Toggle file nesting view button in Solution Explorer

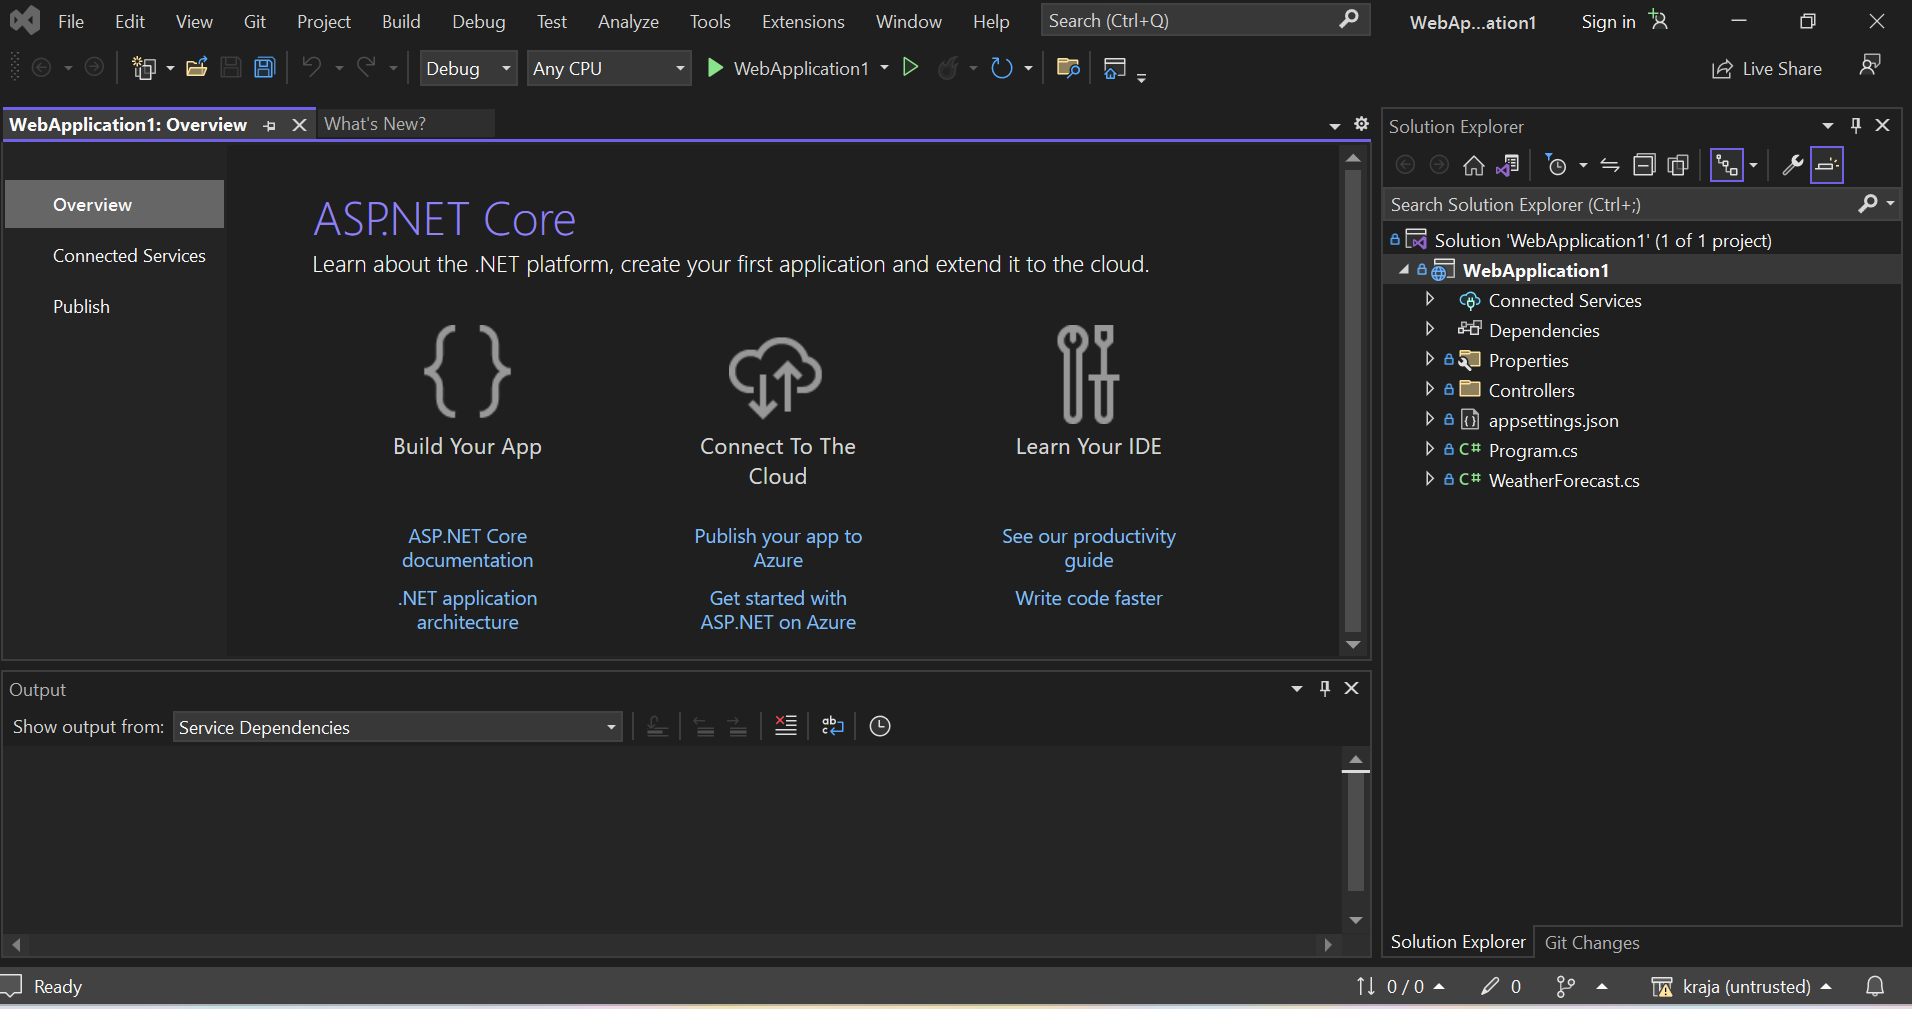coord(1727,165)
